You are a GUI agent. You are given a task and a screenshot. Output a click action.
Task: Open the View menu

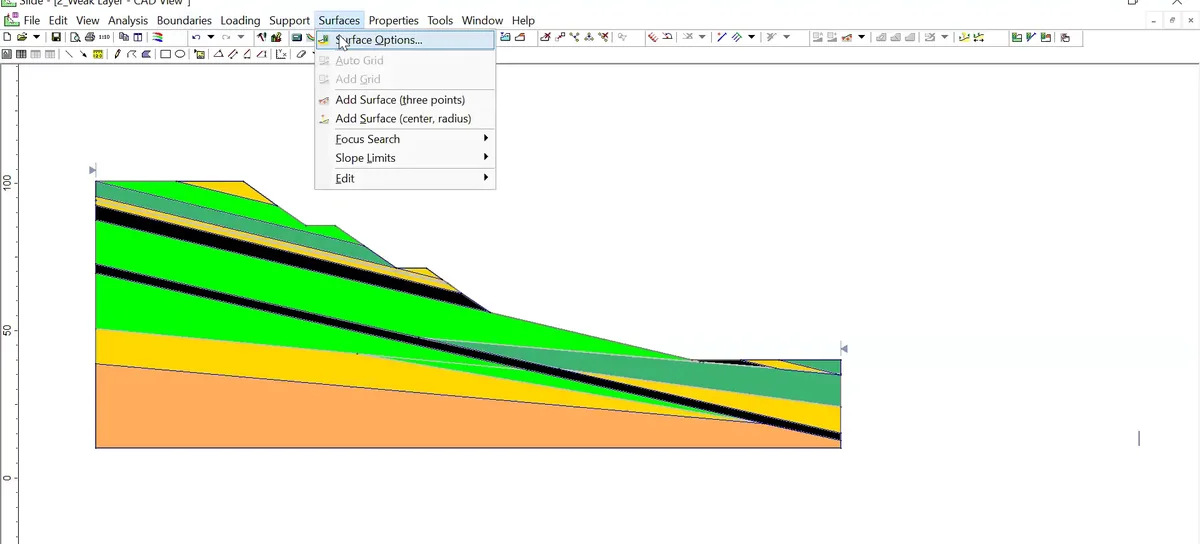coord(88,20)
